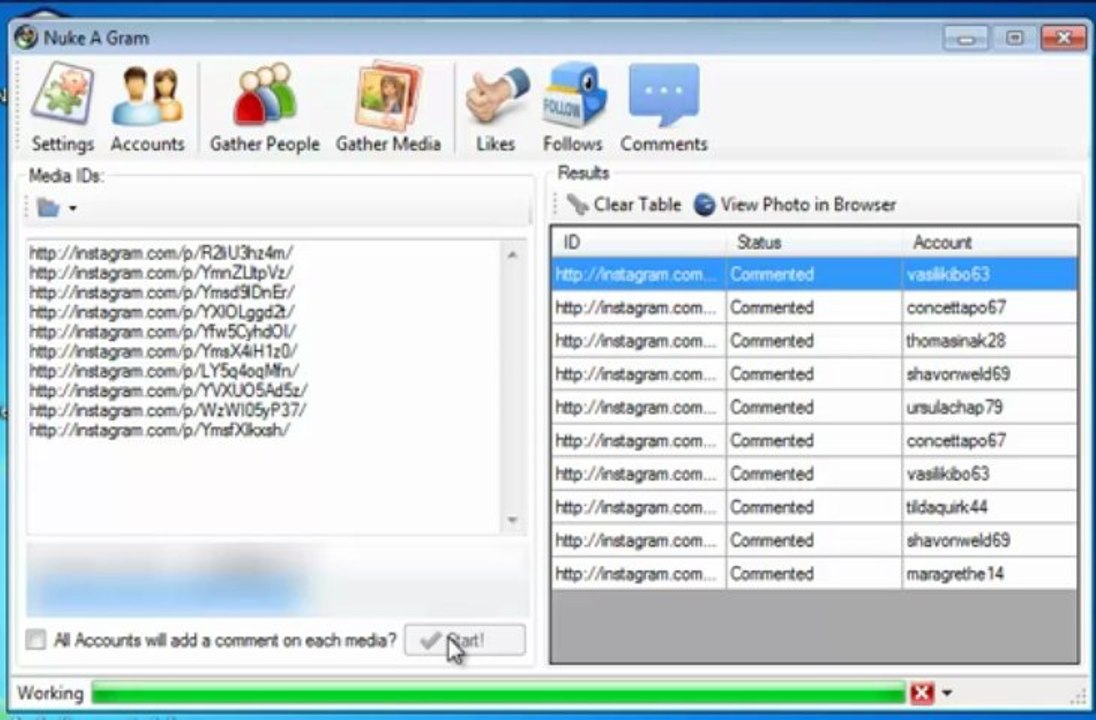
Task: Open the Follows bird tool
Action: [572, 108]
